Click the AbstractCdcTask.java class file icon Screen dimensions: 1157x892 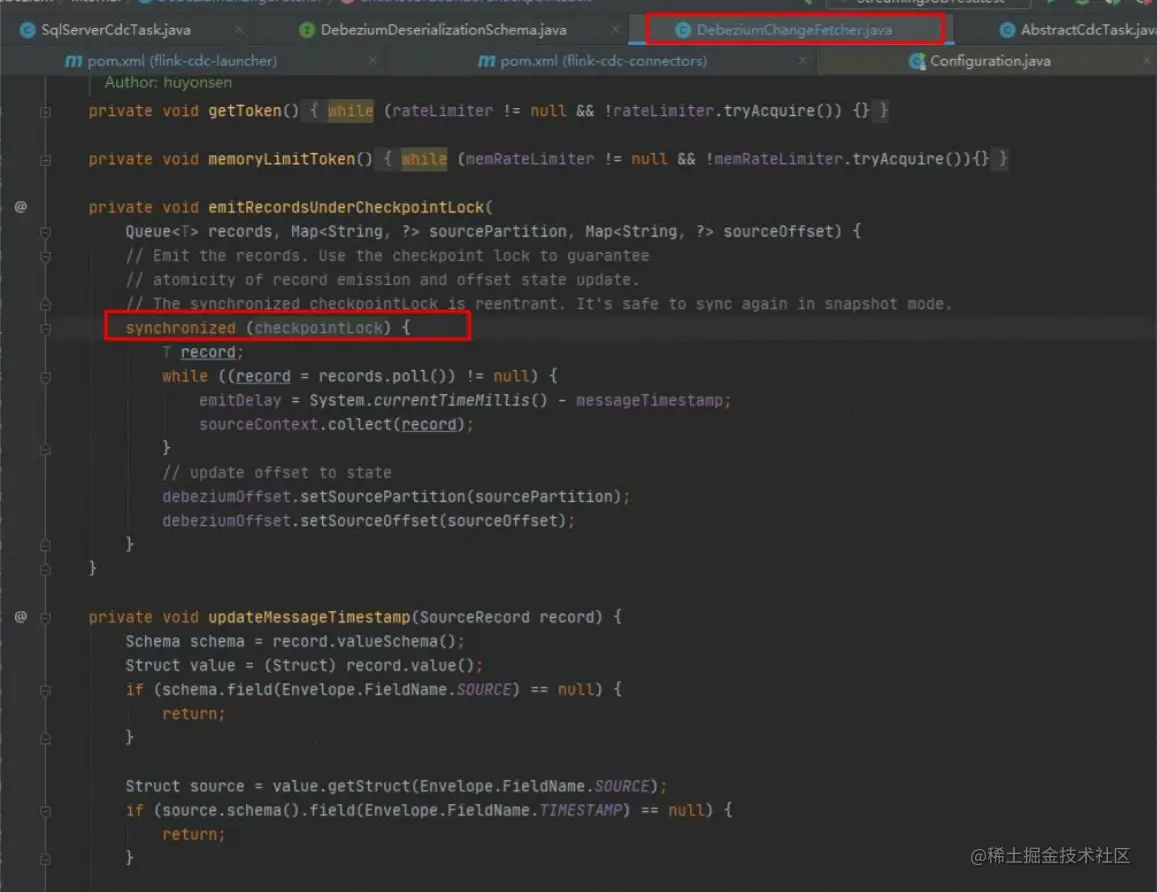coord(1006,30)
